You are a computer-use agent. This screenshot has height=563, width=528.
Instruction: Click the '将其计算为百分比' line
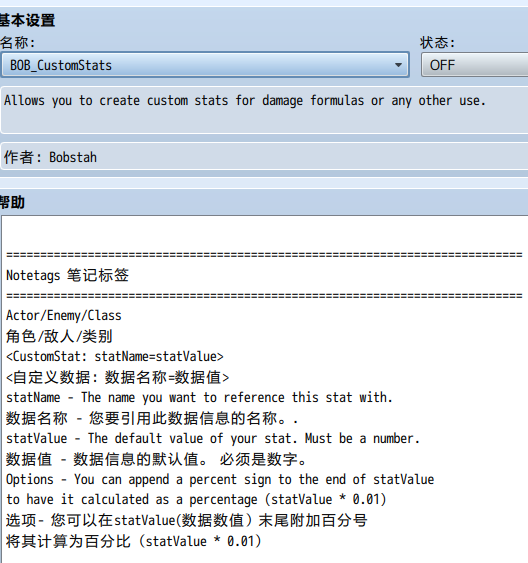coord(134,541)
